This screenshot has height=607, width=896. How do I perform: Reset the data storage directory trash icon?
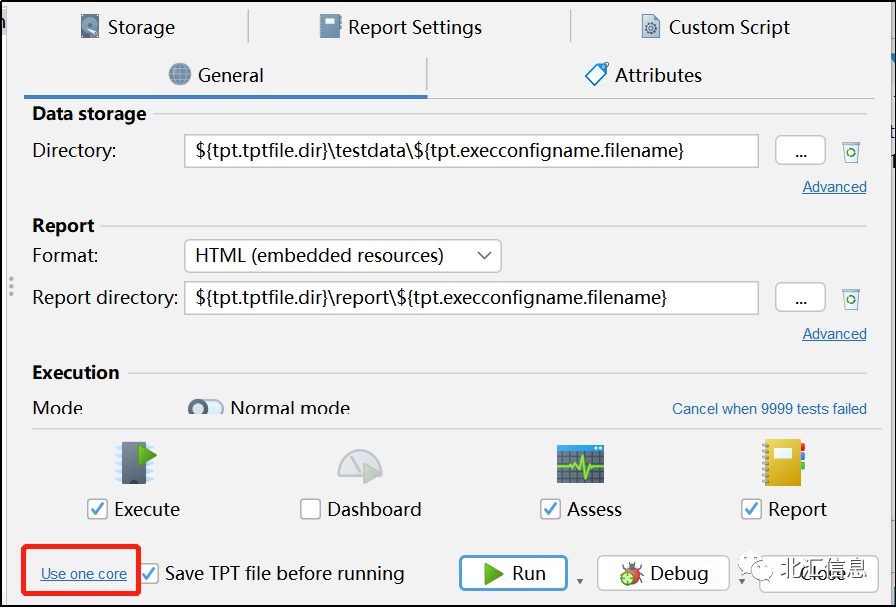point(851,152)
